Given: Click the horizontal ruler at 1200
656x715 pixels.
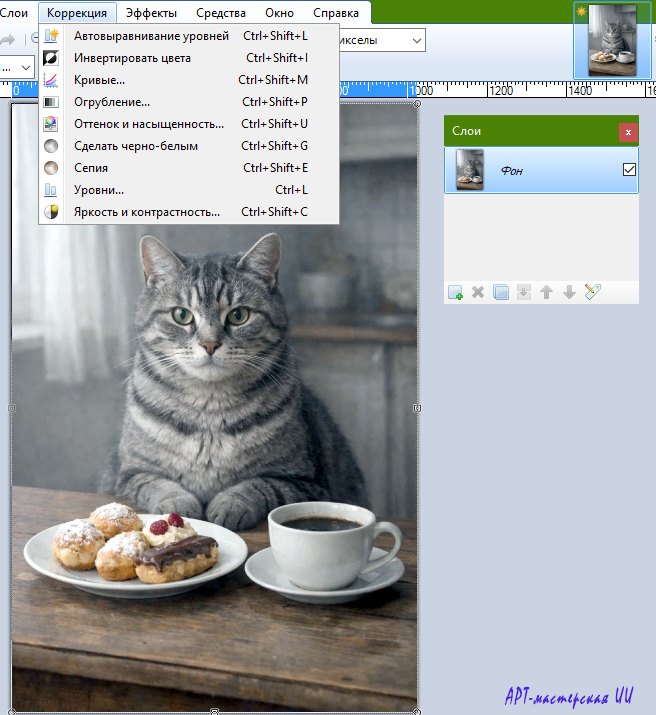Looking at the screenshot, I should [x=501, y=90].
